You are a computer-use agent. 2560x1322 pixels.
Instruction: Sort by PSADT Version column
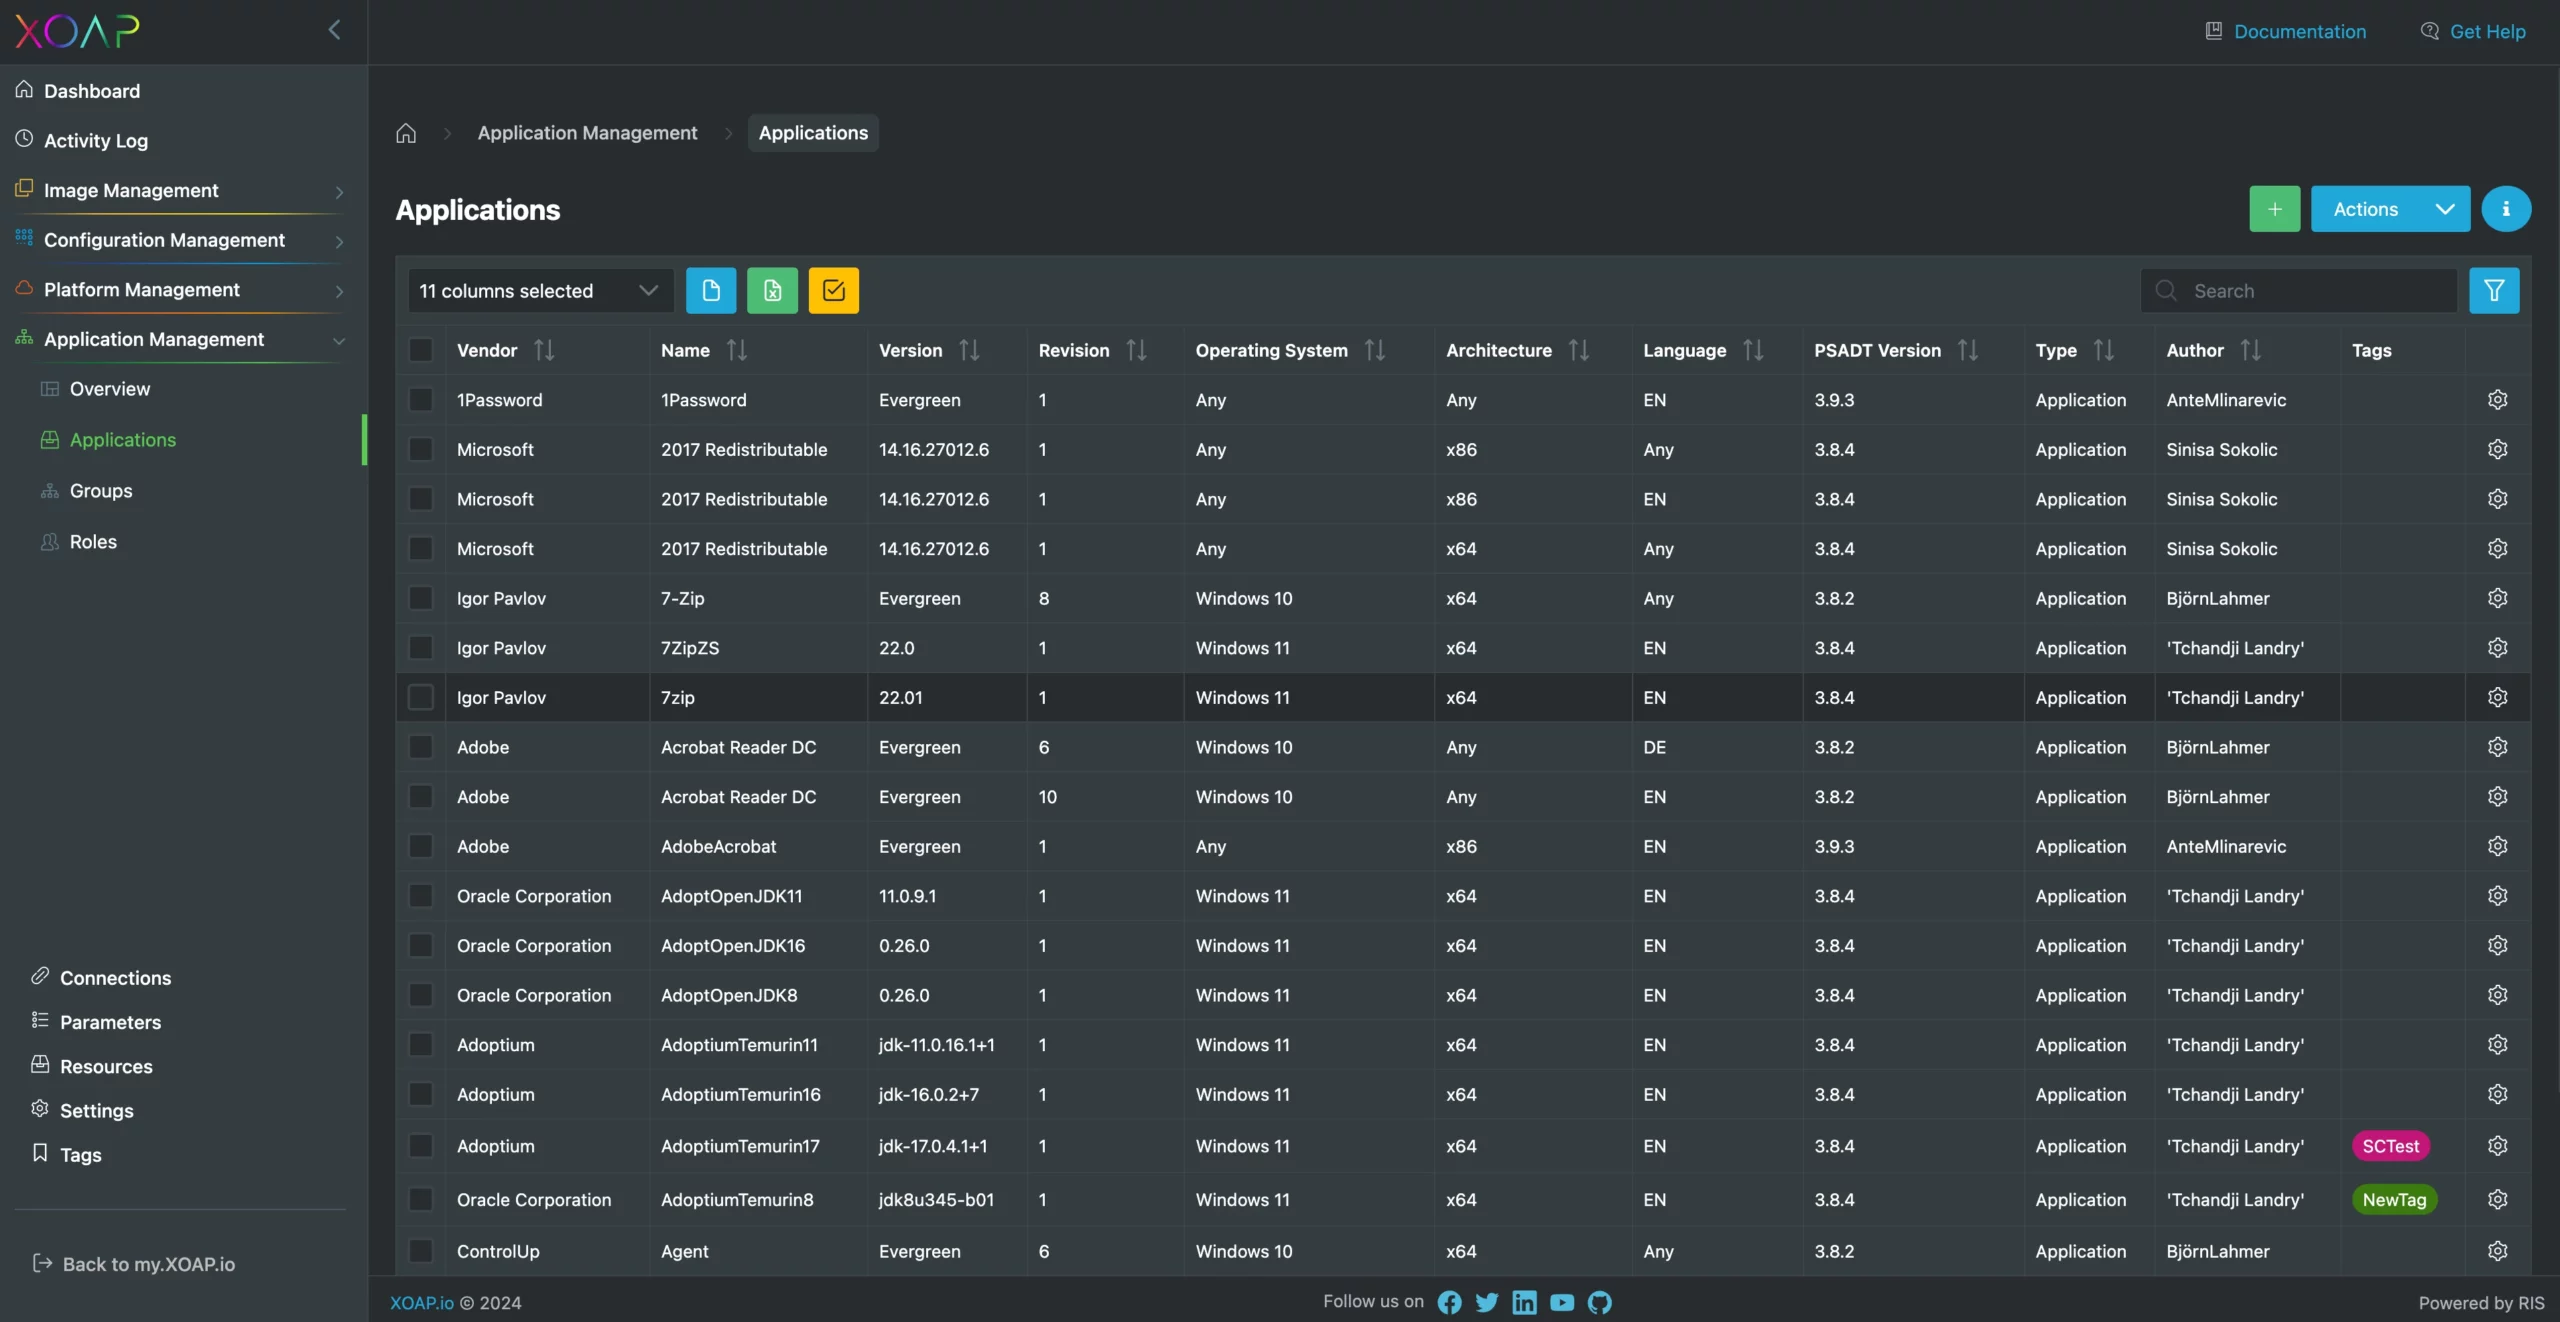[x=1968, y=350]
